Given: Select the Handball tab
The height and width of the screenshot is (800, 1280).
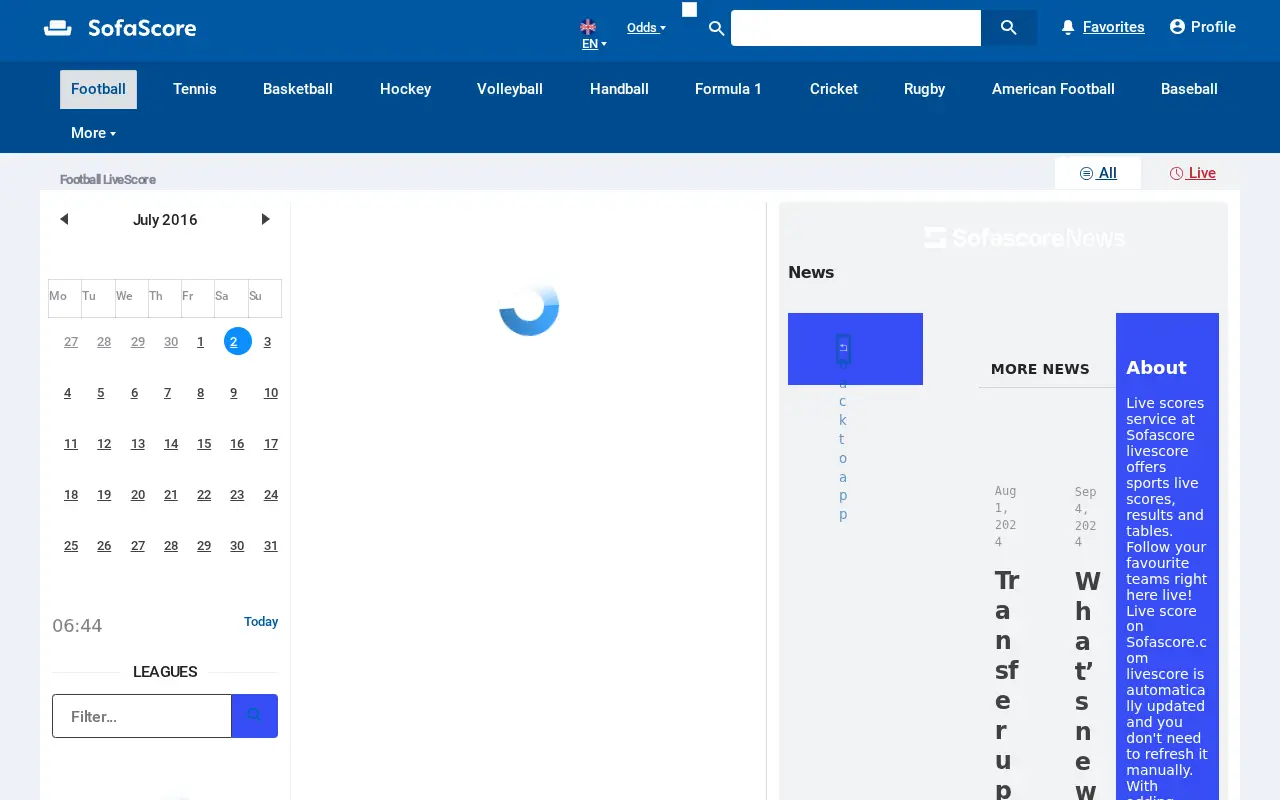Looking at the screenshot, I should pos(619,89).
